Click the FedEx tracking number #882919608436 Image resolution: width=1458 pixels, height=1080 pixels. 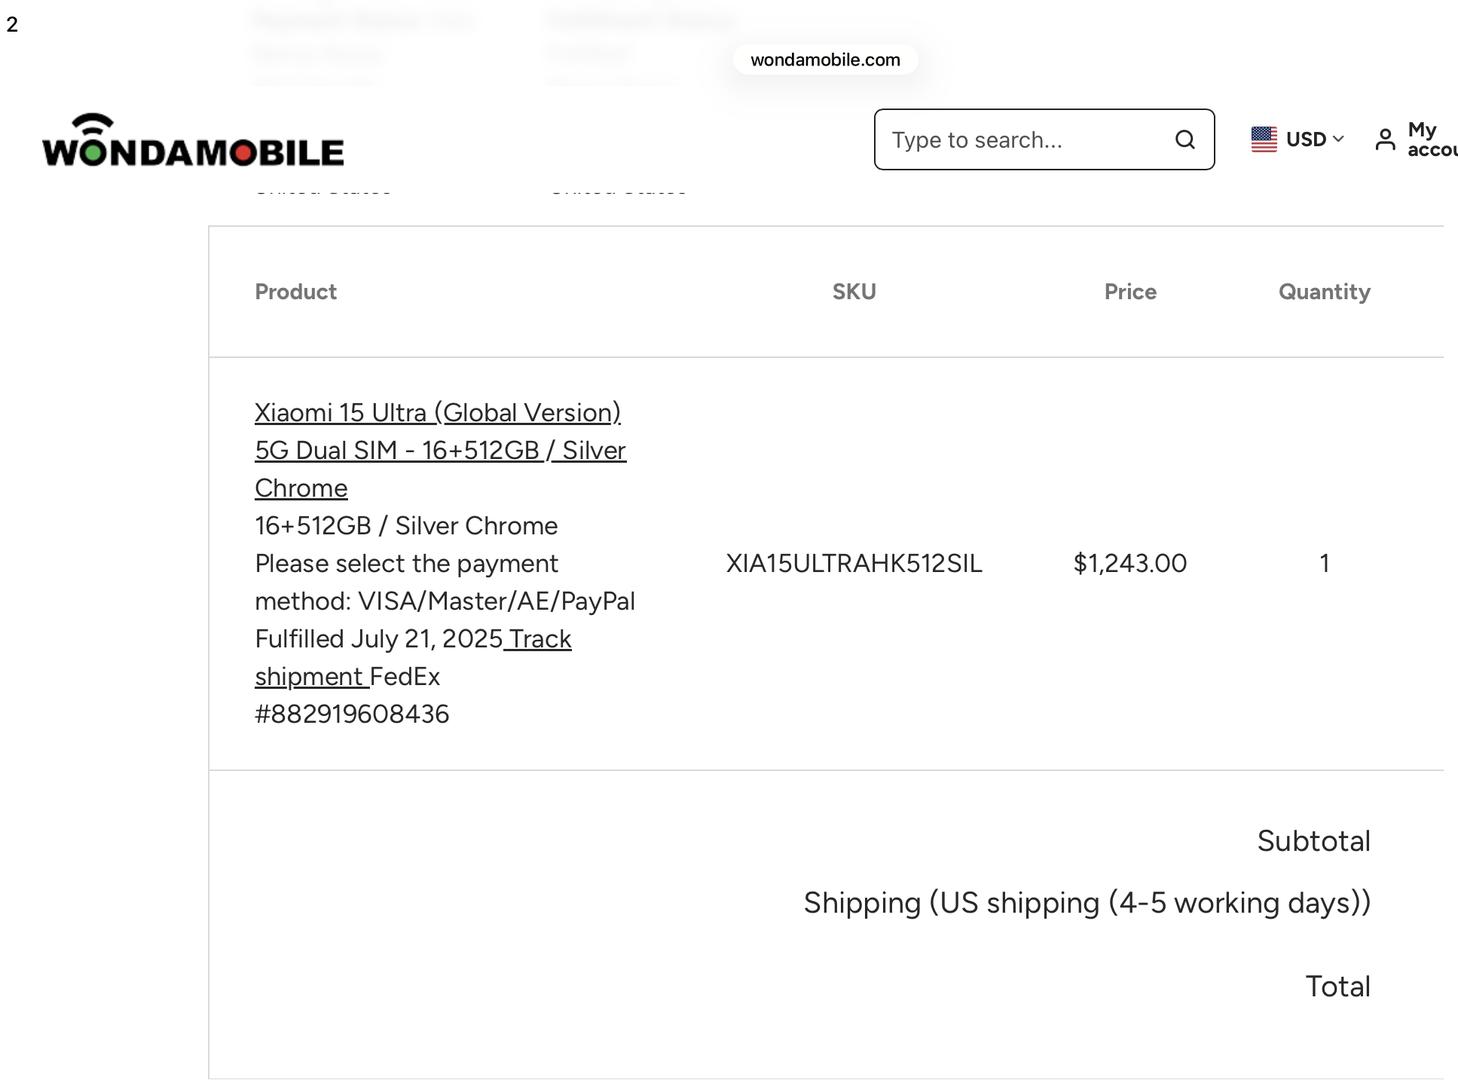(352, 714)
